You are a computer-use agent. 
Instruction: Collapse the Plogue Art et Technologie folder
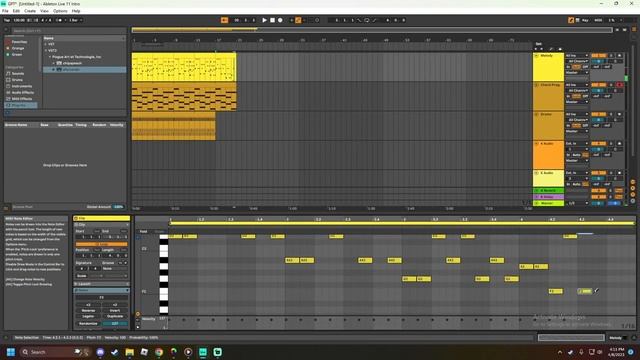(50, 57)
